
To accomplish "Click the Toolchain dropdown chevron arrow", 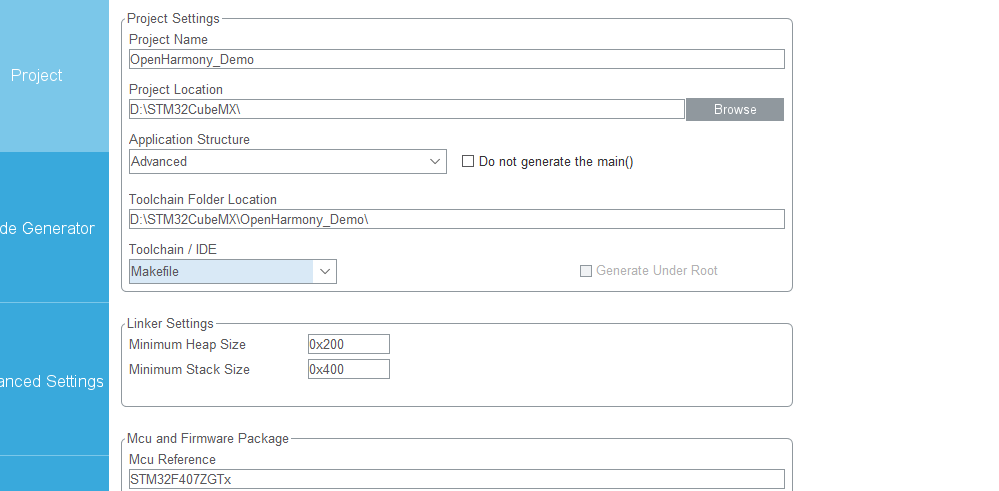I will pos(325,271).
